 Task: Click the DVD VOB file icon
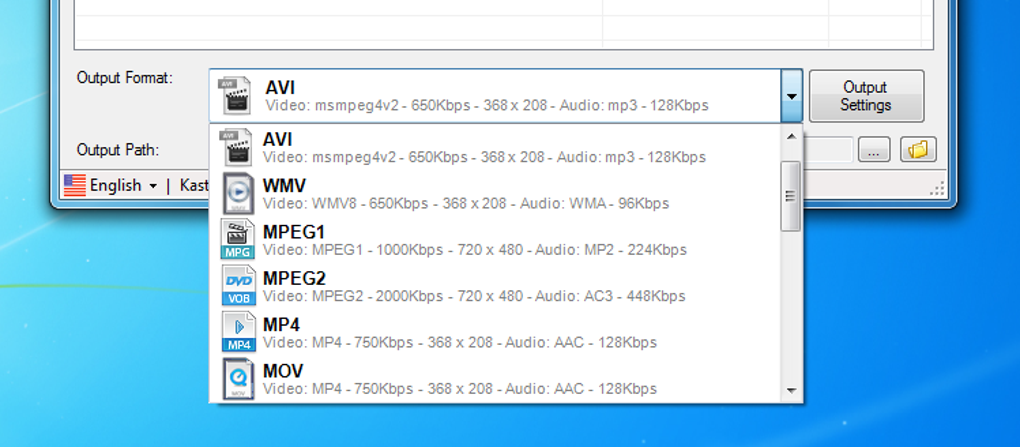(239, 286)
